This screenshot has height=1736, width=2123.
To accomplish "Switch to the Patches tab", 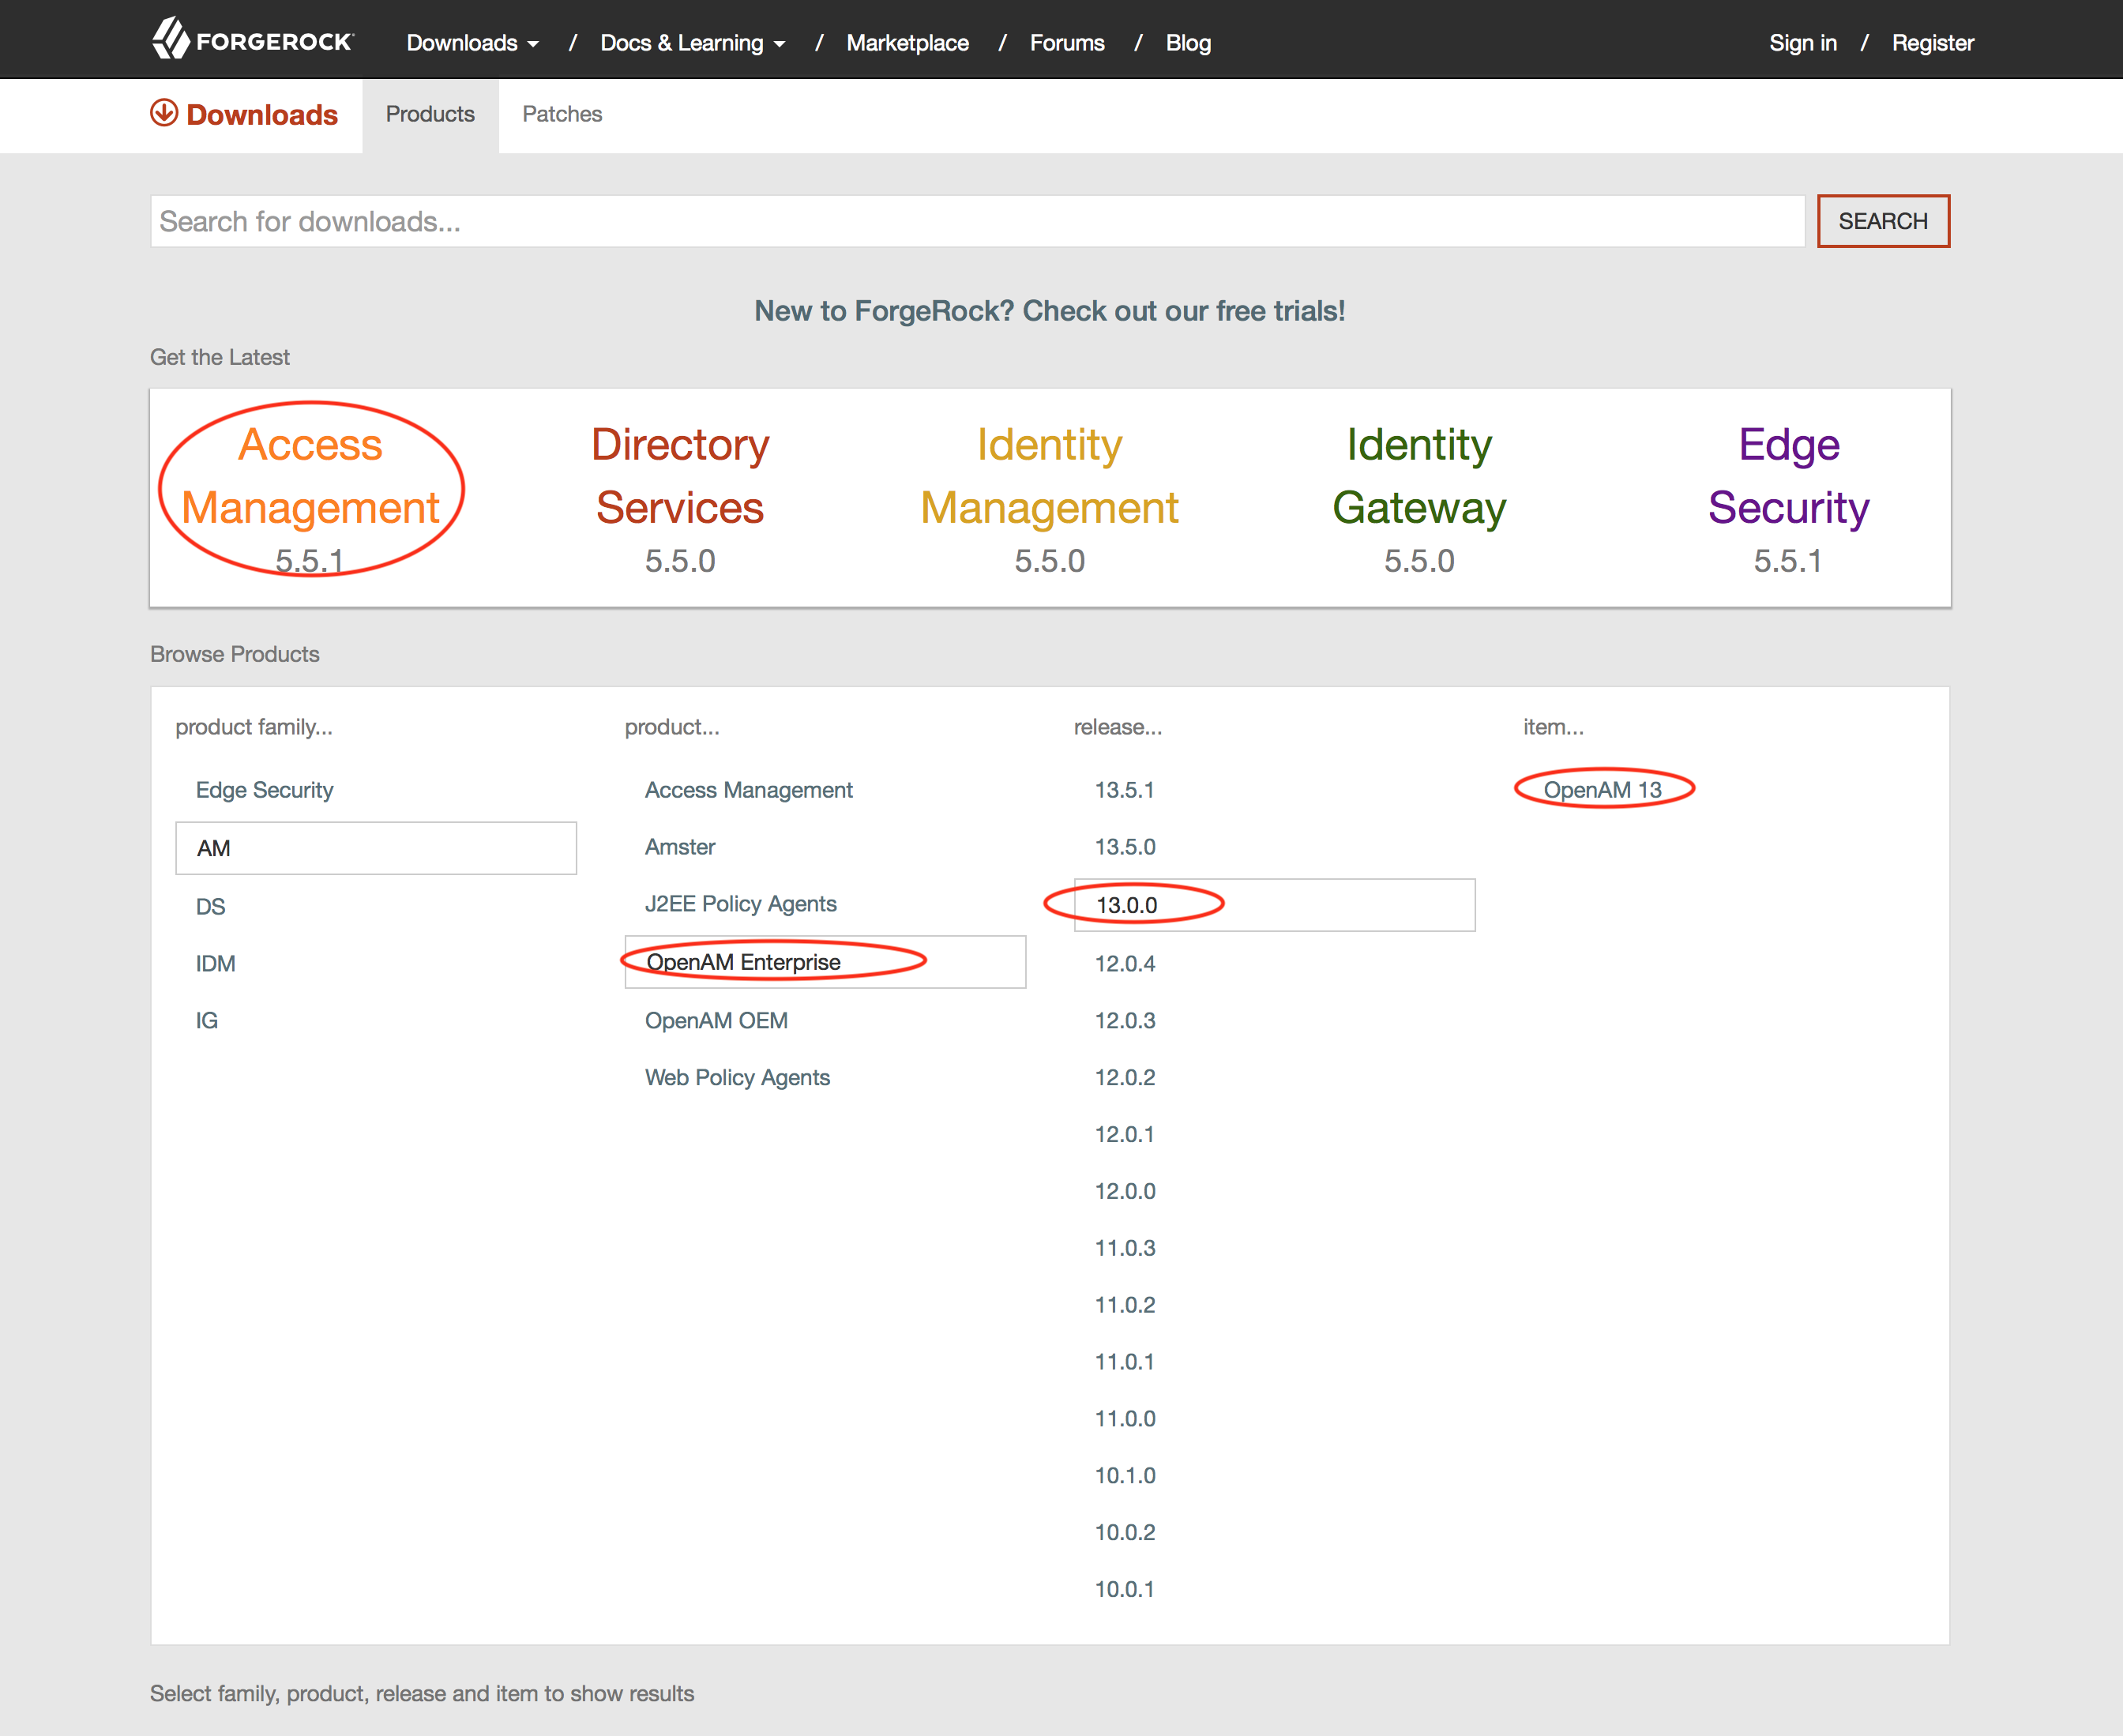I will pos(561,114).
